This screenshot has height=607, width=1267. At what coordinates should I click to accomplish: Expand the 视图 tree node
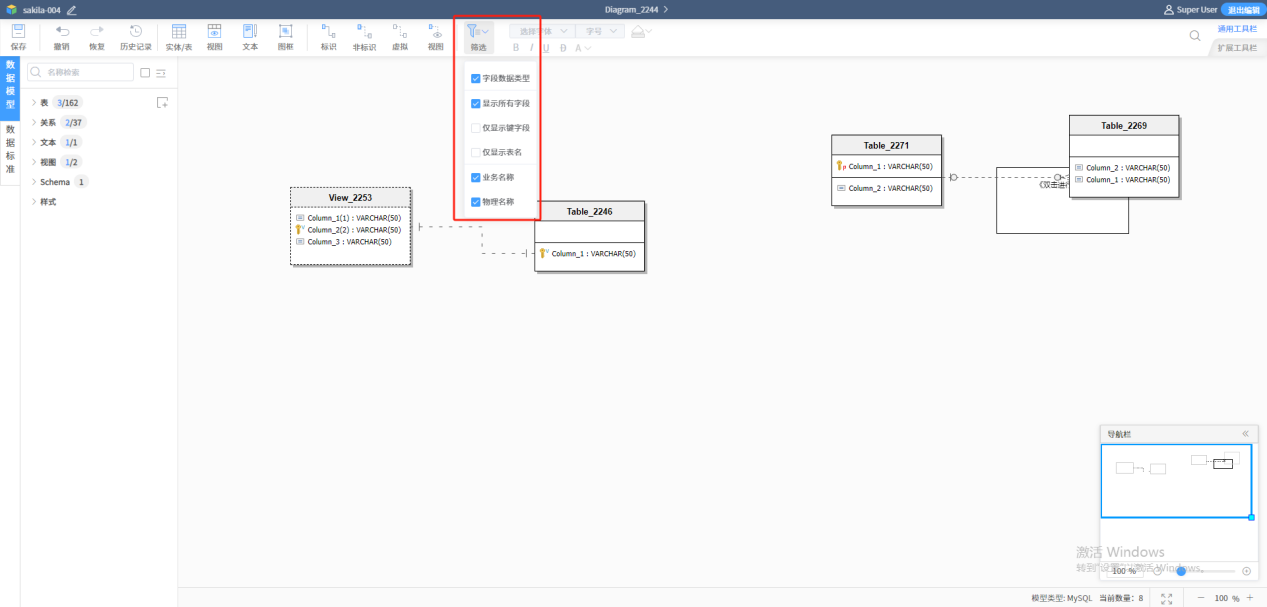pyautogui.click(x=33, y=162)
